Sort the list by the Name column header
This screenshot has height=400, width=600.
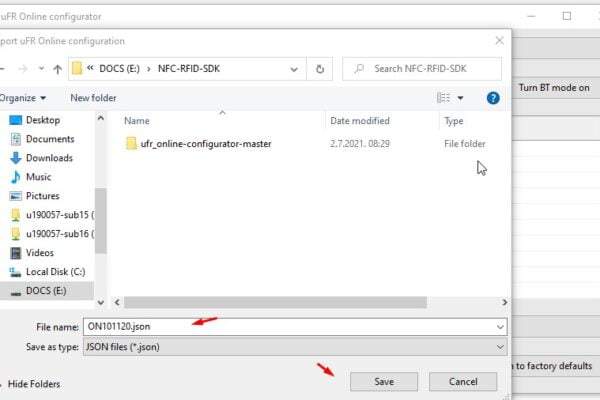coord(137,121)
